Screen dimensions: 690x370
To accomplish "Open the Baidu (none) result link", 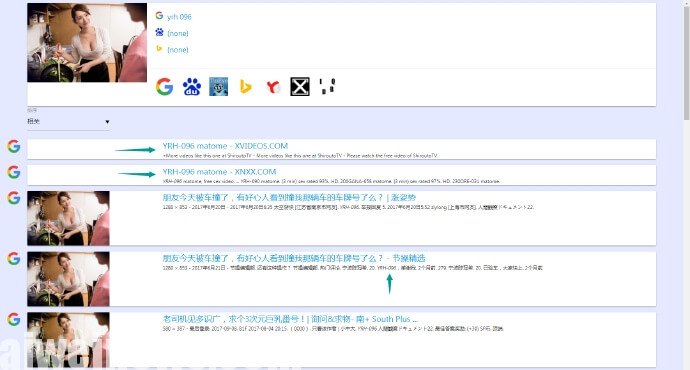I will pyautogui.click(x=178, y=33).
